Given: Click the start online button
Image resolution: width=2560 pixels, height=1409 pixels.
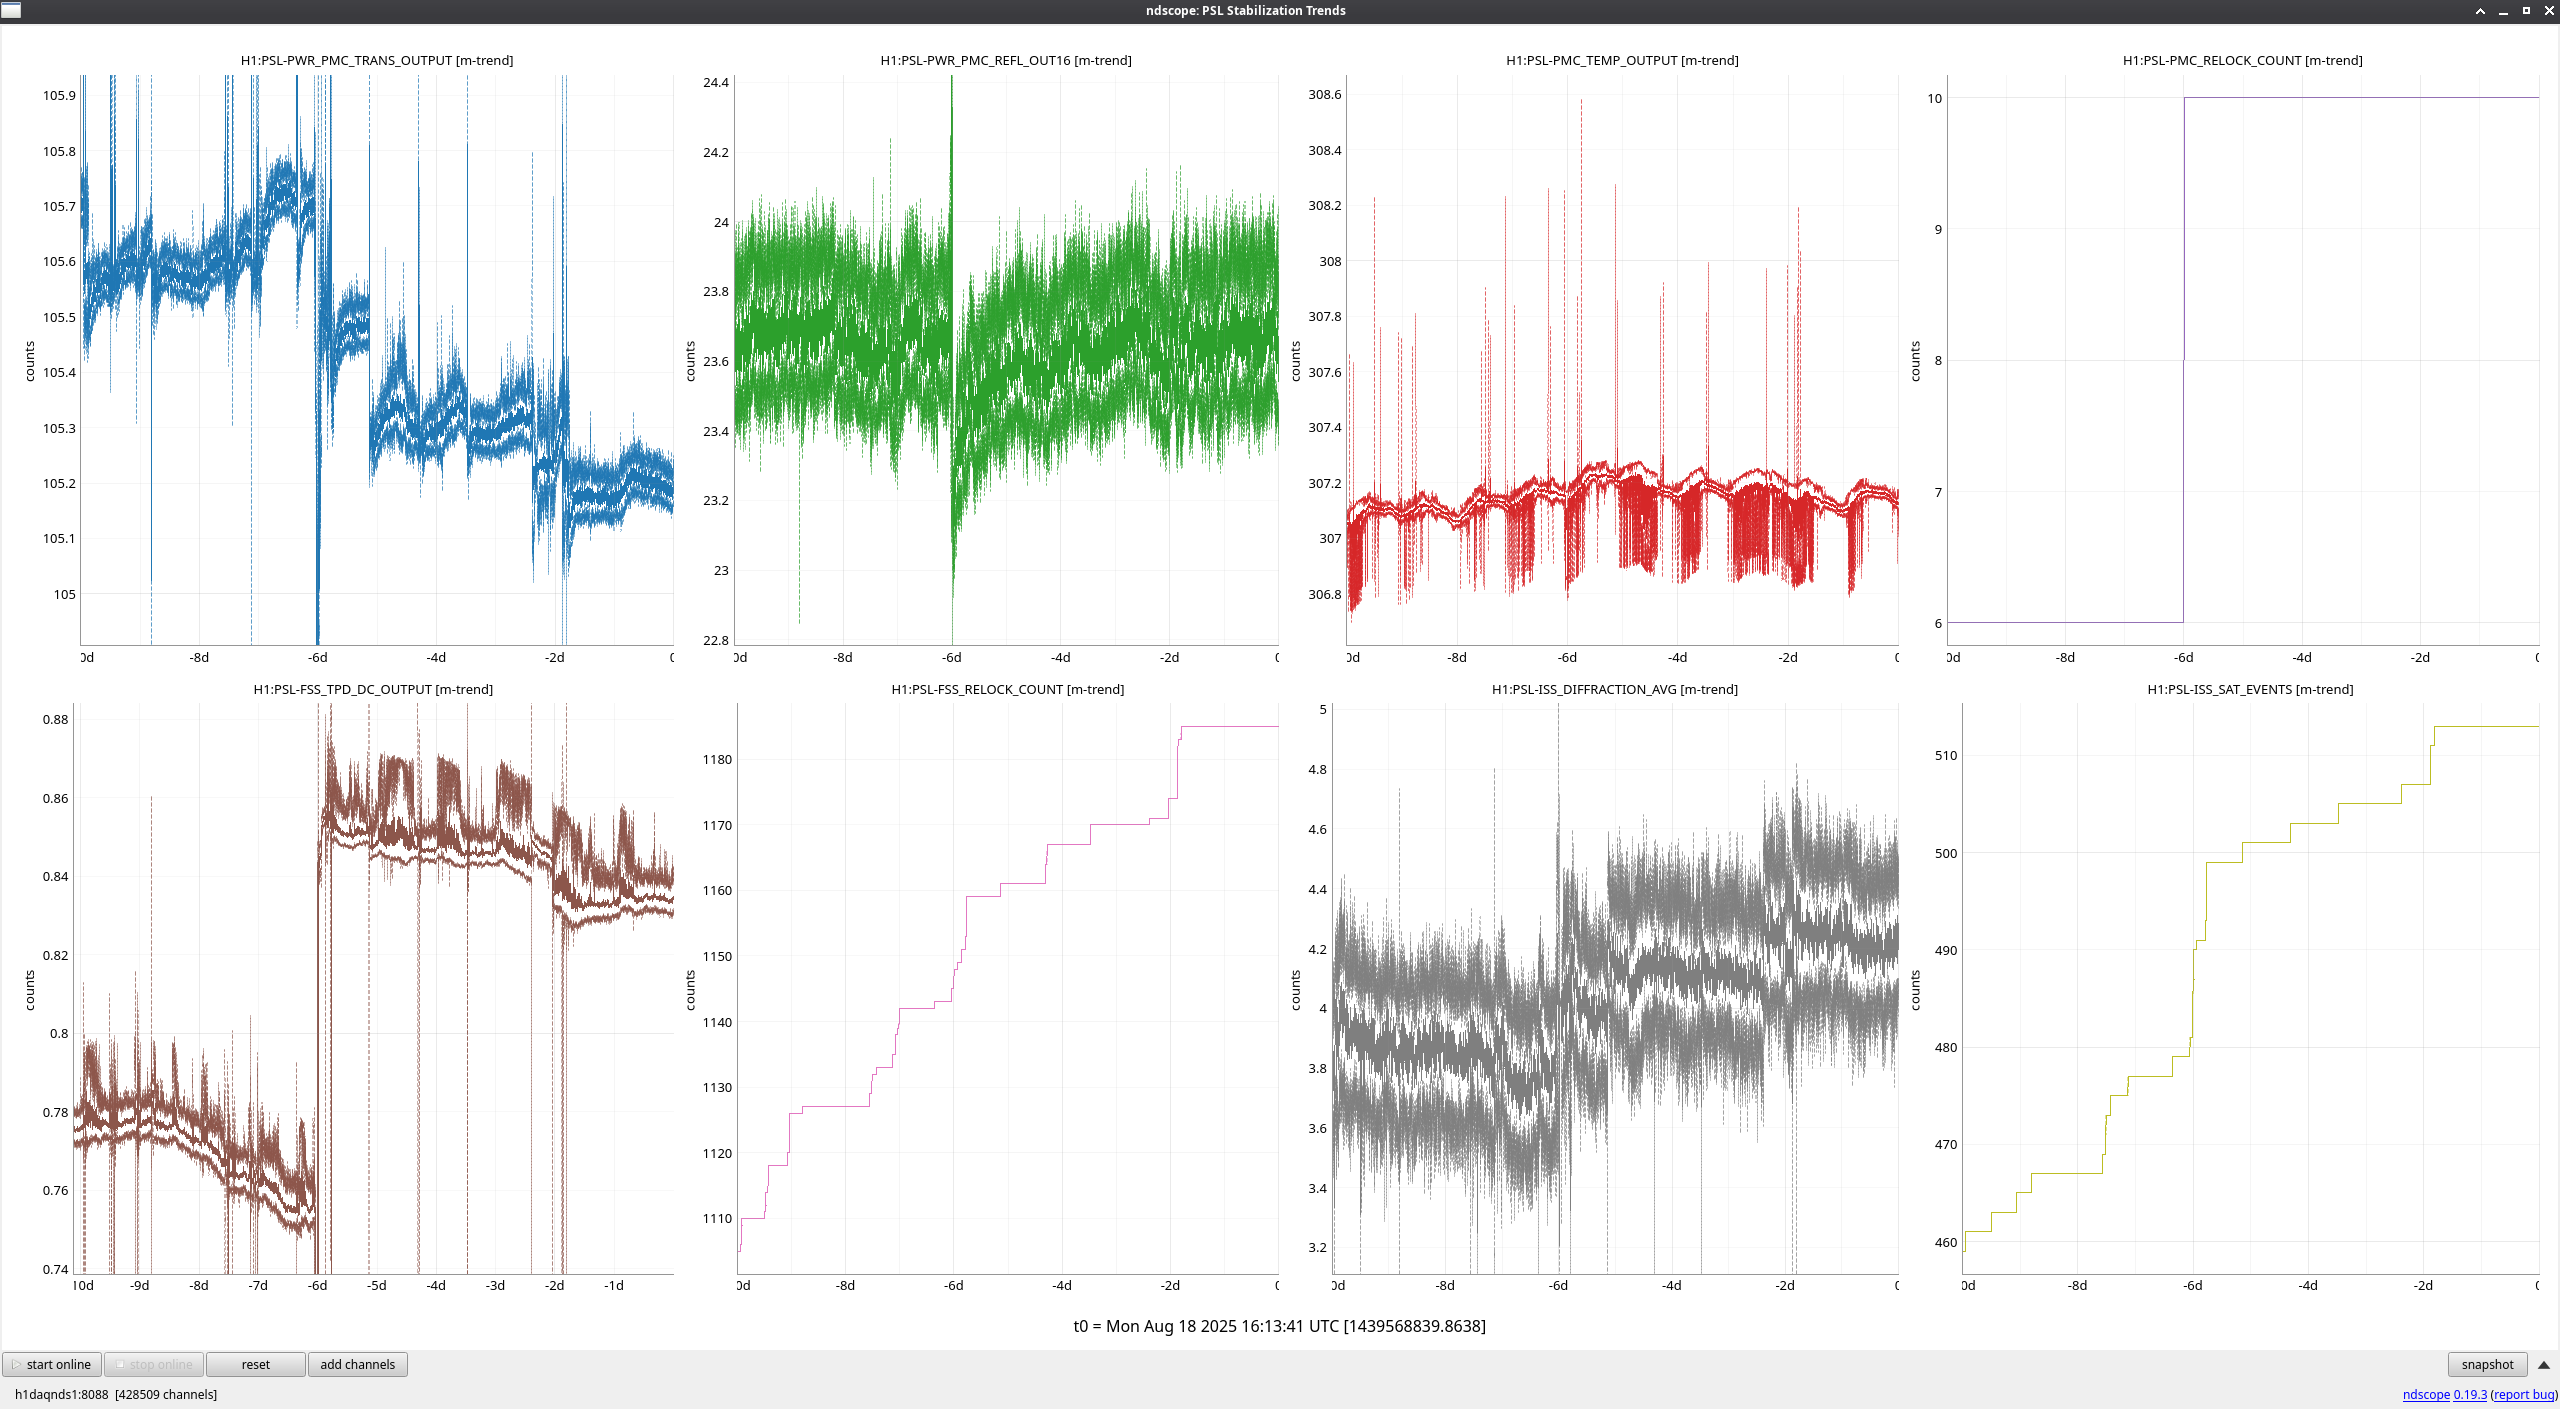Looking at the screenshot, I should (52, 1364).
